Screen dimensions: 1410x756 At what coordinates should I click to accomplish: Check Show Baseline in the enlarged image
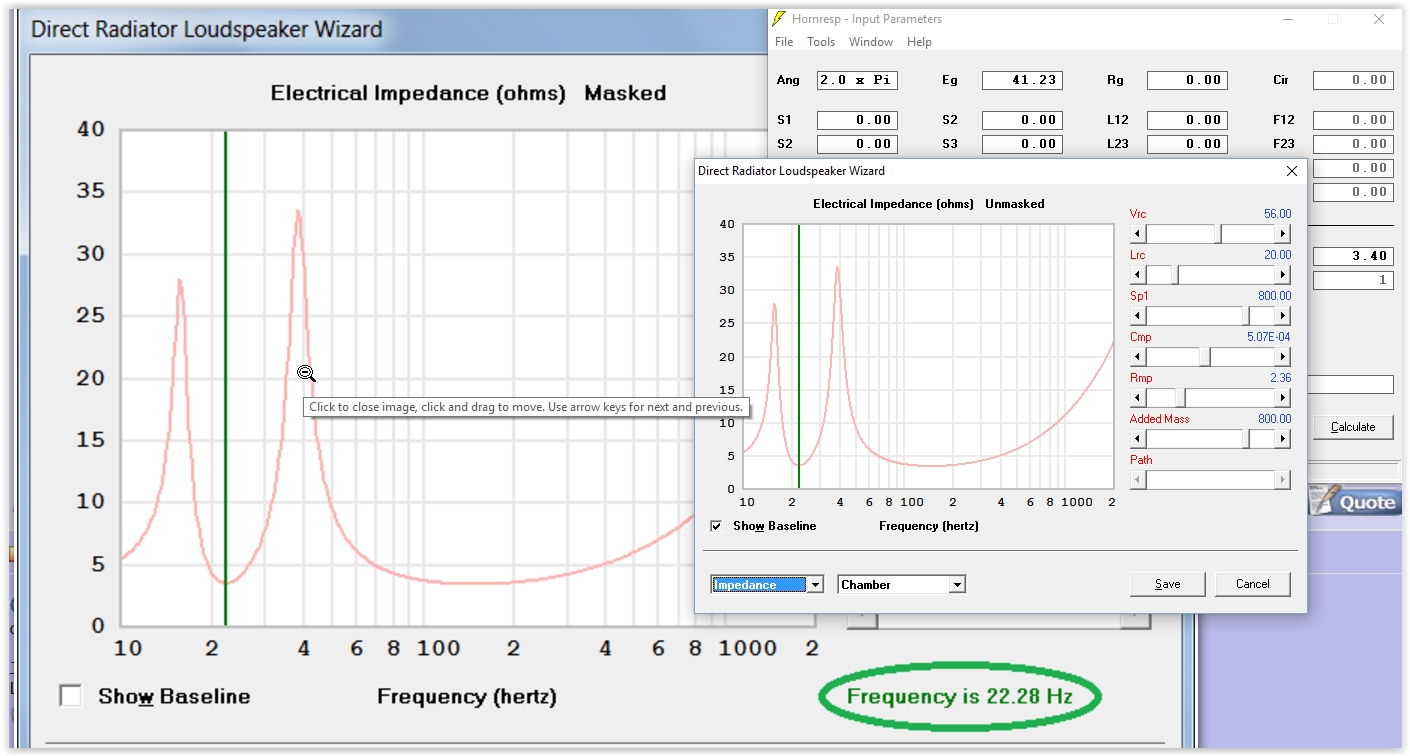[x=70, y=695]
